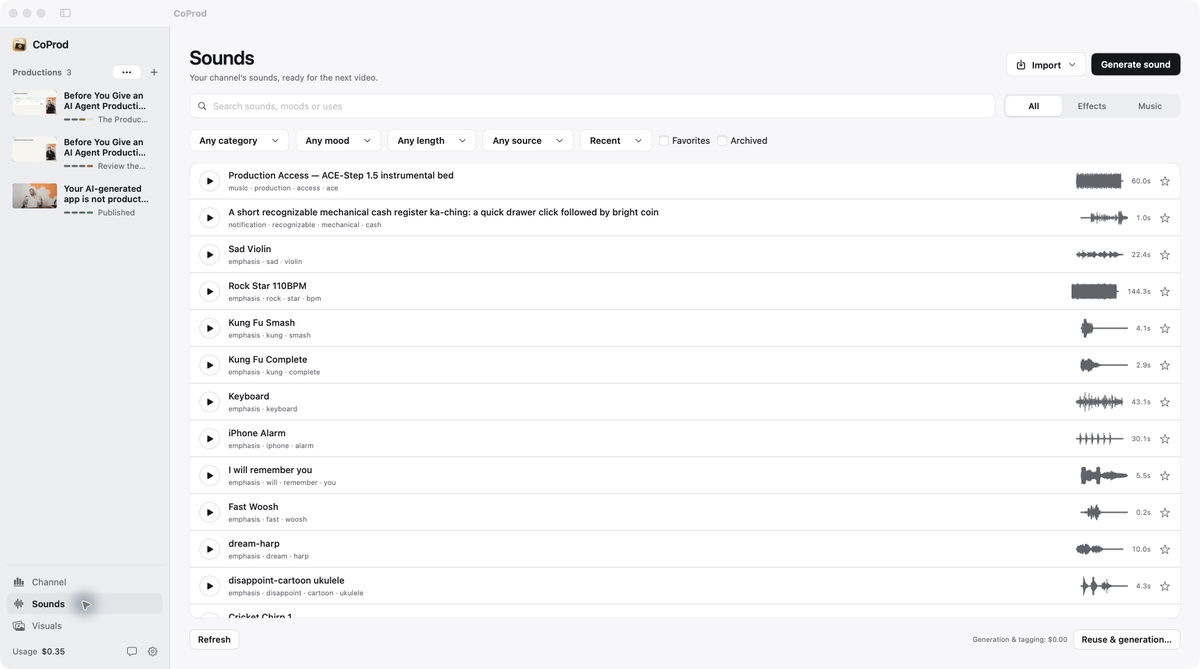
Task: Star the Keyboard sound
Action: coord(1164,402)
